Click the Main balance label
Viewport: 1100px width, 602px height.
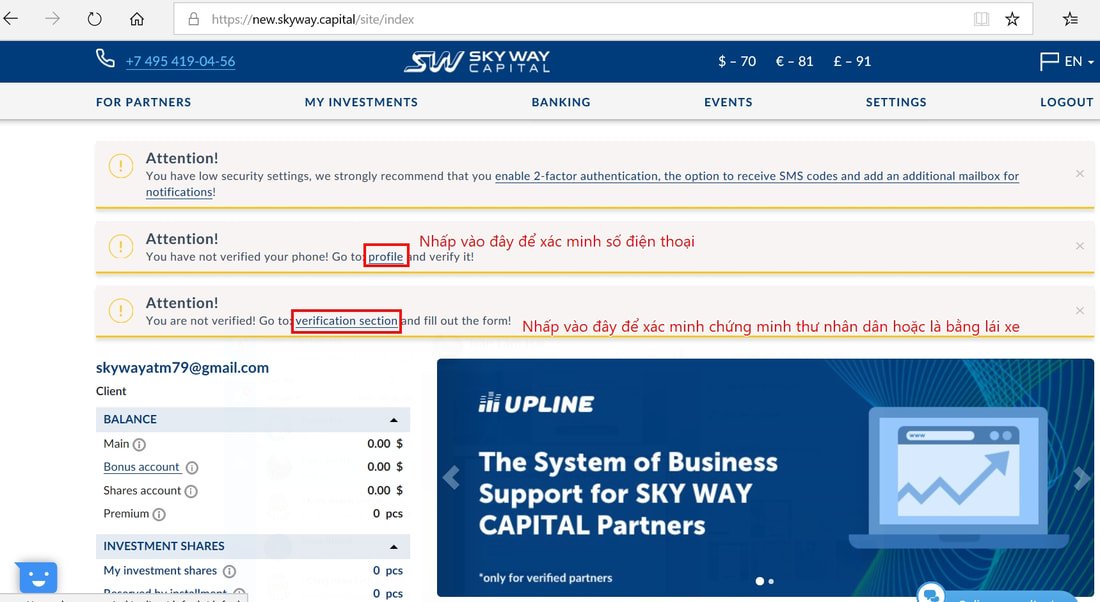(x=116, y=444)
